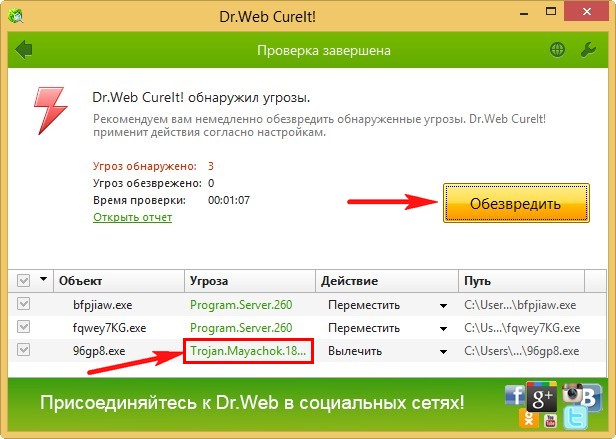Maximize the Dr.Web CureIt! window
The image size is (616, 439).
(551, 11)
